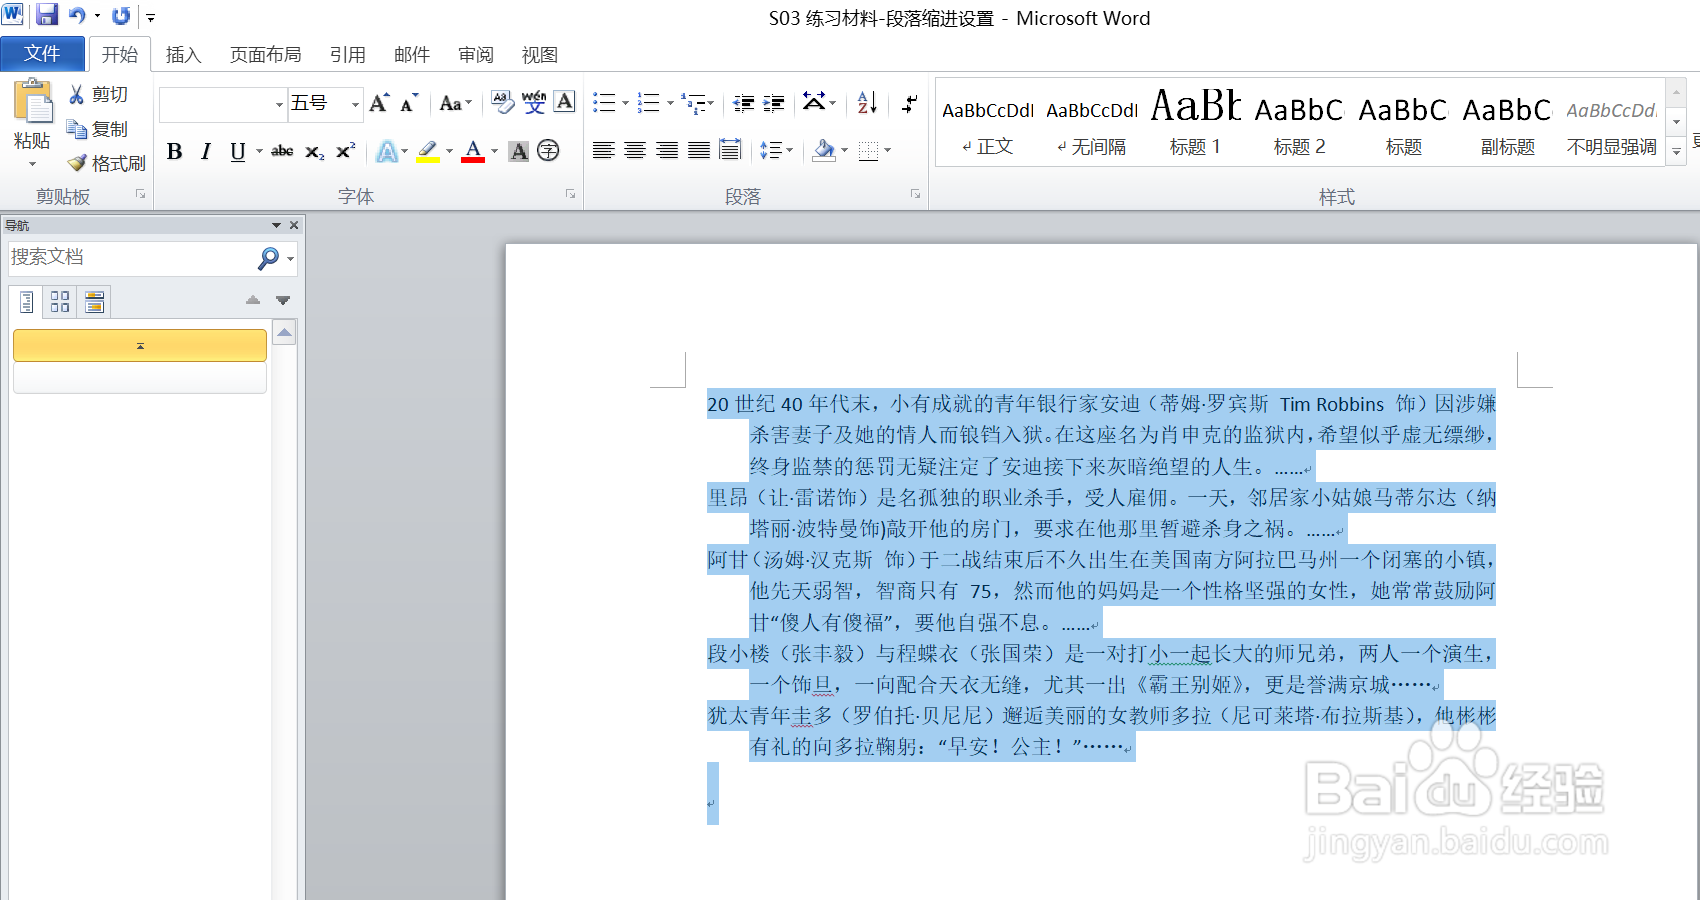The image size is (1700, 900).
Task: Switch to the 视图 (View) tab
Action: pyautogui.click(x=539, y=55)
